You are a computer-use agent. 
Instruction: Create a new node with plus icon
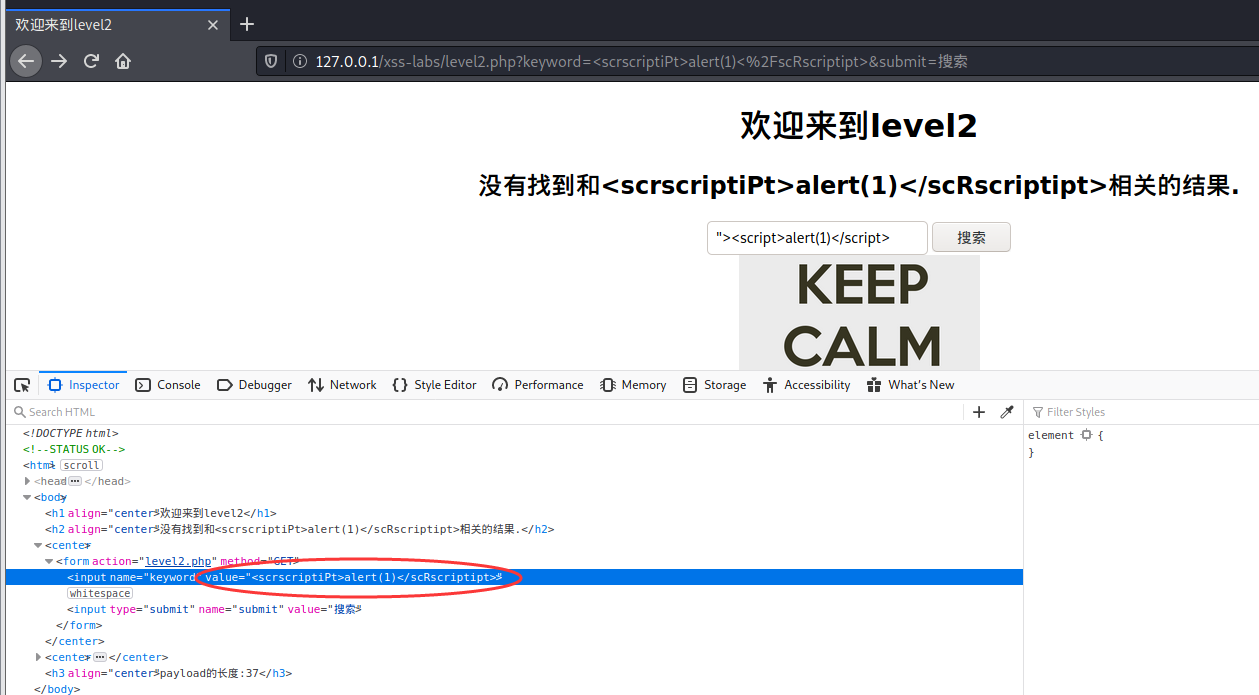pyautogui.click(x=979, y=412)
